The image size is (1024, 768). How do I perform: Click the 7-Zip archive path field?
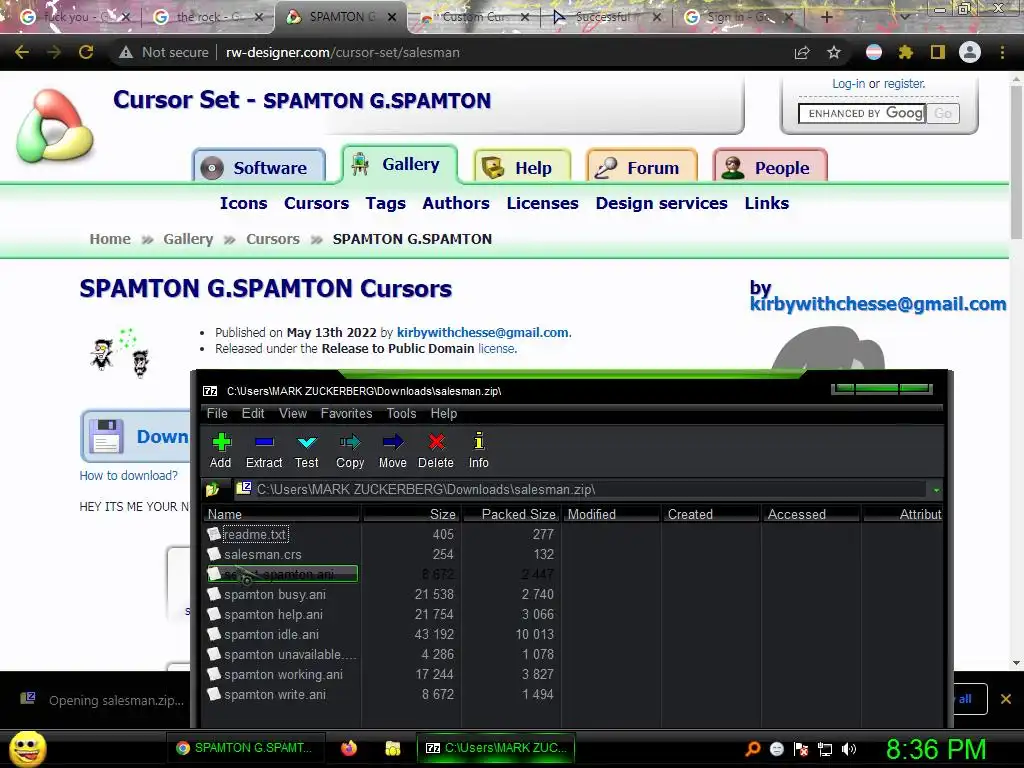coord(581,489)
